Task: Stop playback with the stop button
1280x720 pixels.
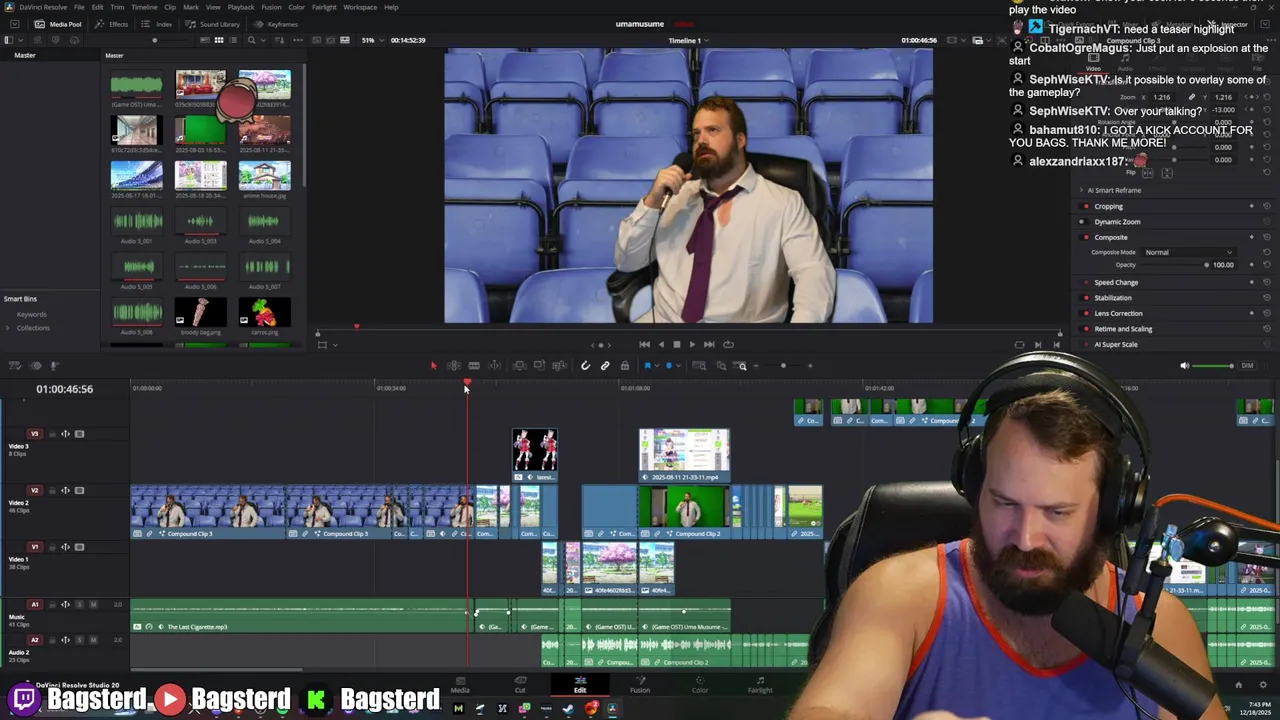Action: click(x=676, y=345)
